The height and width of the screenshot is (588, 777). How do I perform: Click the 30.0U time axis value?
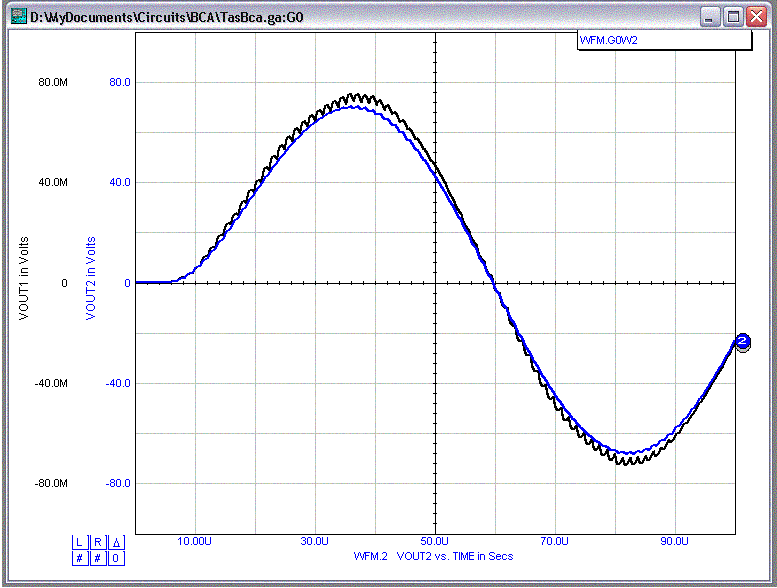[x=315, y=541]
